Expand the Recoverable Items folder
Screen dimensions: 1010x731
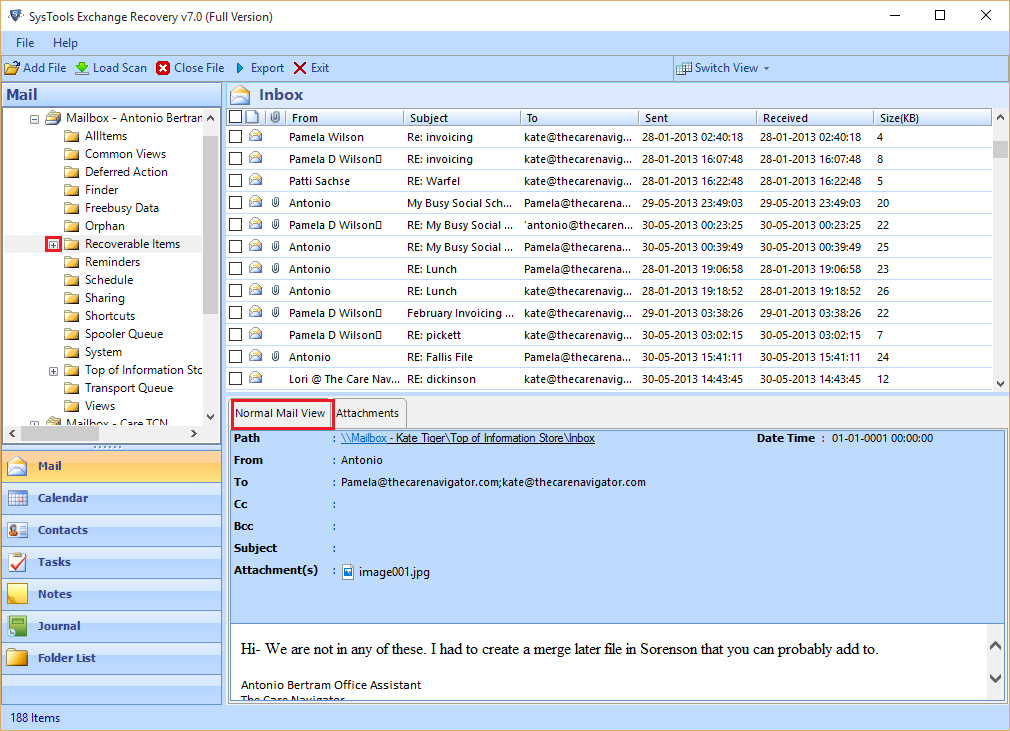[x=54, y=245]
